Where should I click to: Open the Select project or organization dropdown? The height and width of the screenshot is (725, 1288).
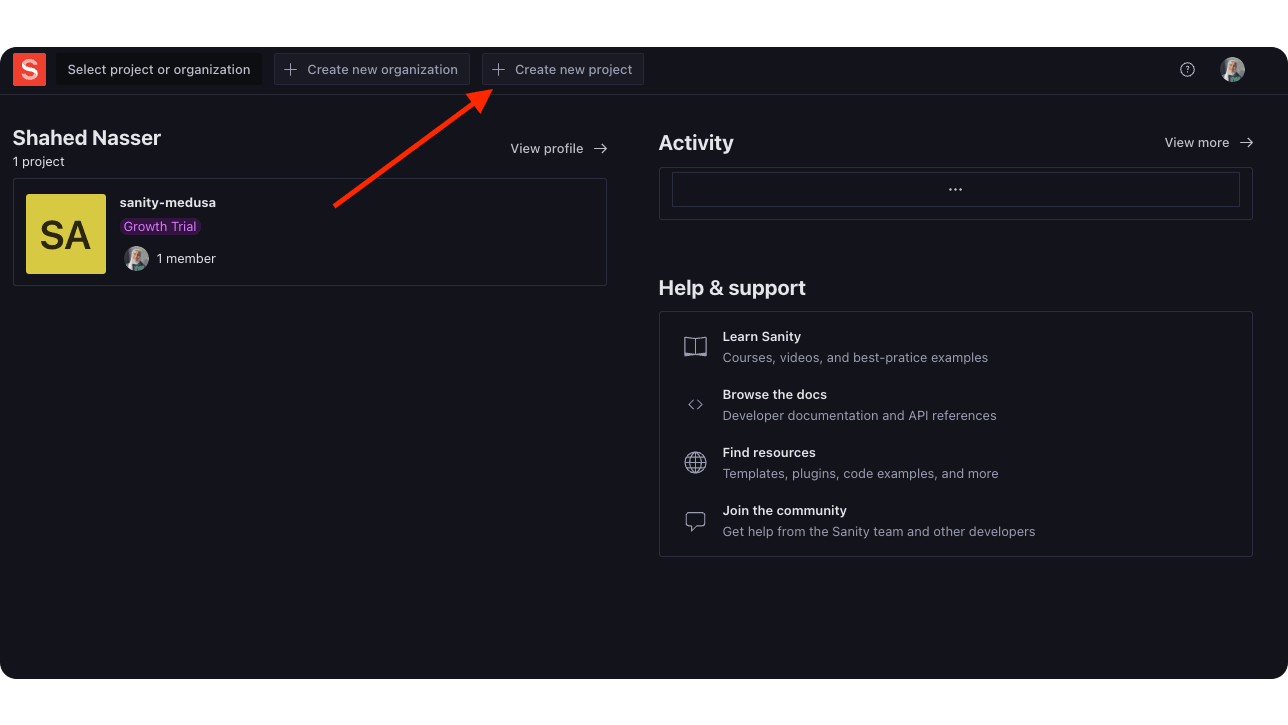click(158, 69)
